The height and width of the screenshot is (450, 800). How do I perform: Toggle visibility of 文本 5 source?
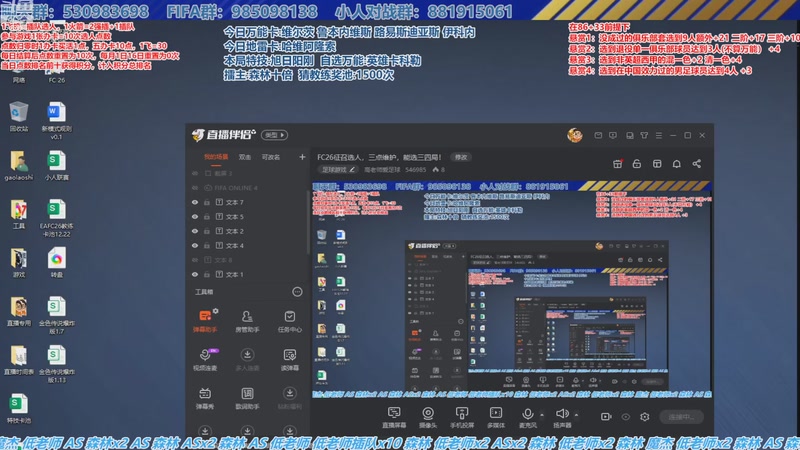coord(195,217)
